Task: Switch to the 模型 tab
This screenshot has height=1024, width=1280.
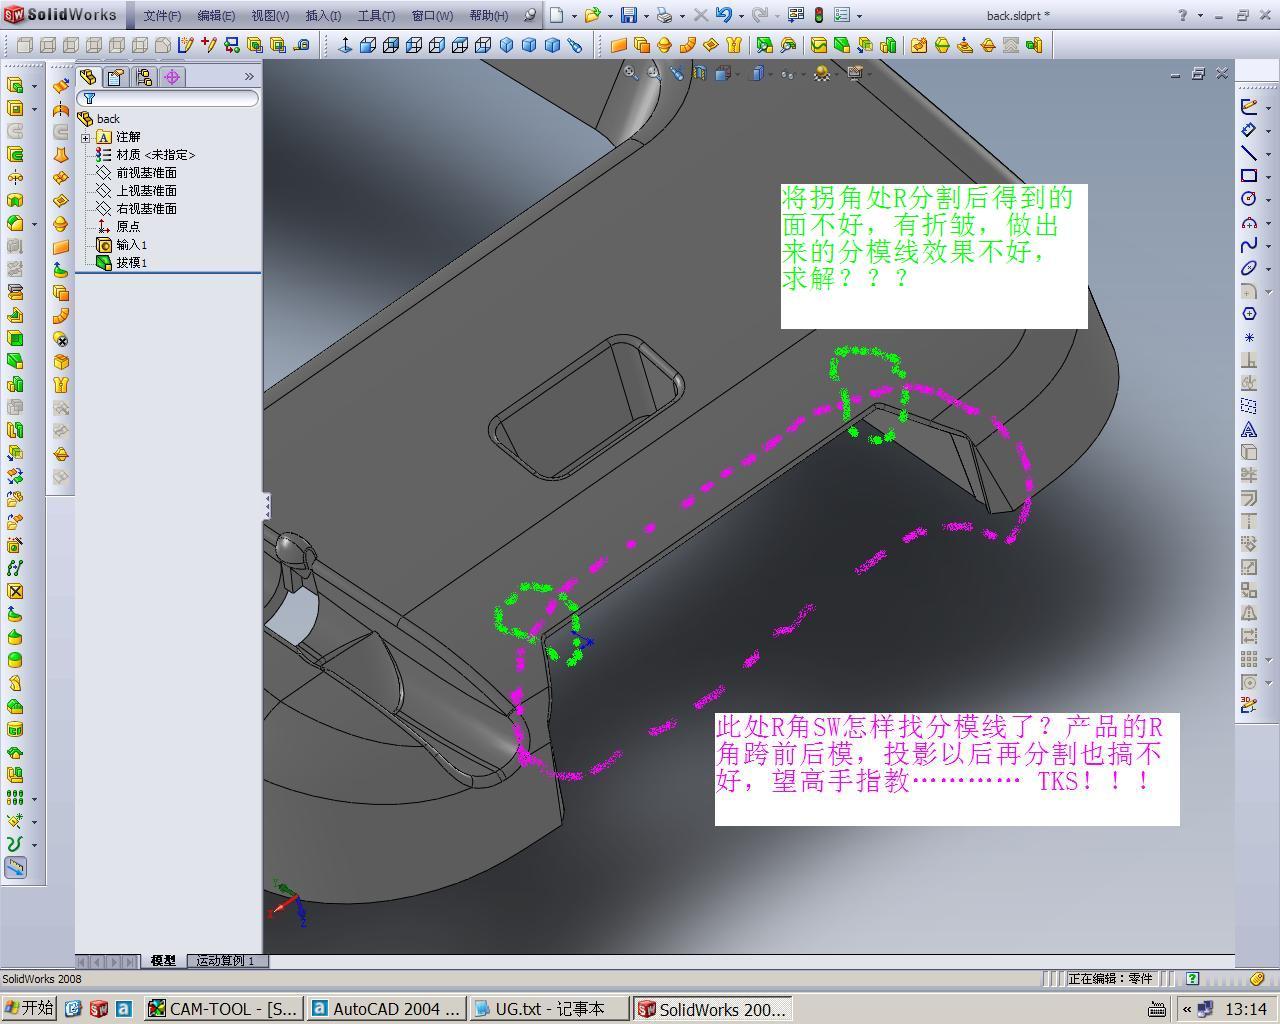Action: [x=163, y=960]
